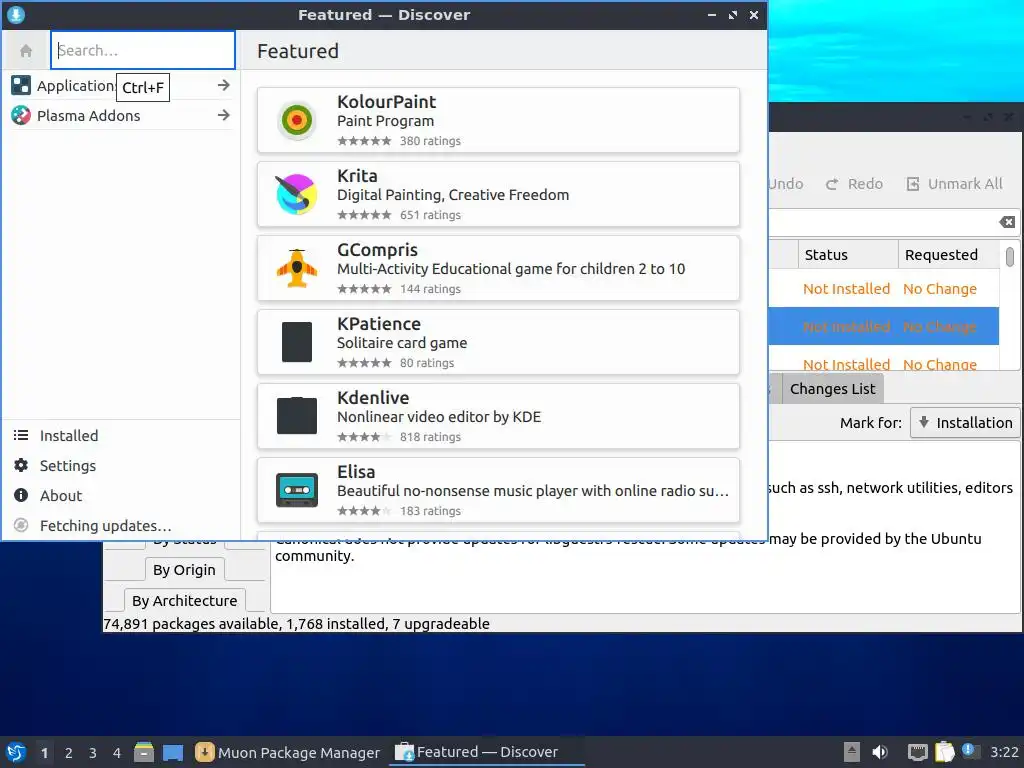Click the home icon in Discover

click(26, 50)
